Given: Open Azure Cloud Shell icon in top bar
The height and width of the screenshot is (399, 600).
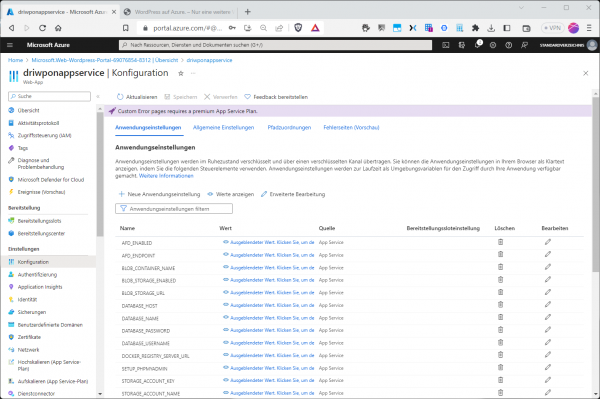Looking at the screenshot, I should 446,45.
